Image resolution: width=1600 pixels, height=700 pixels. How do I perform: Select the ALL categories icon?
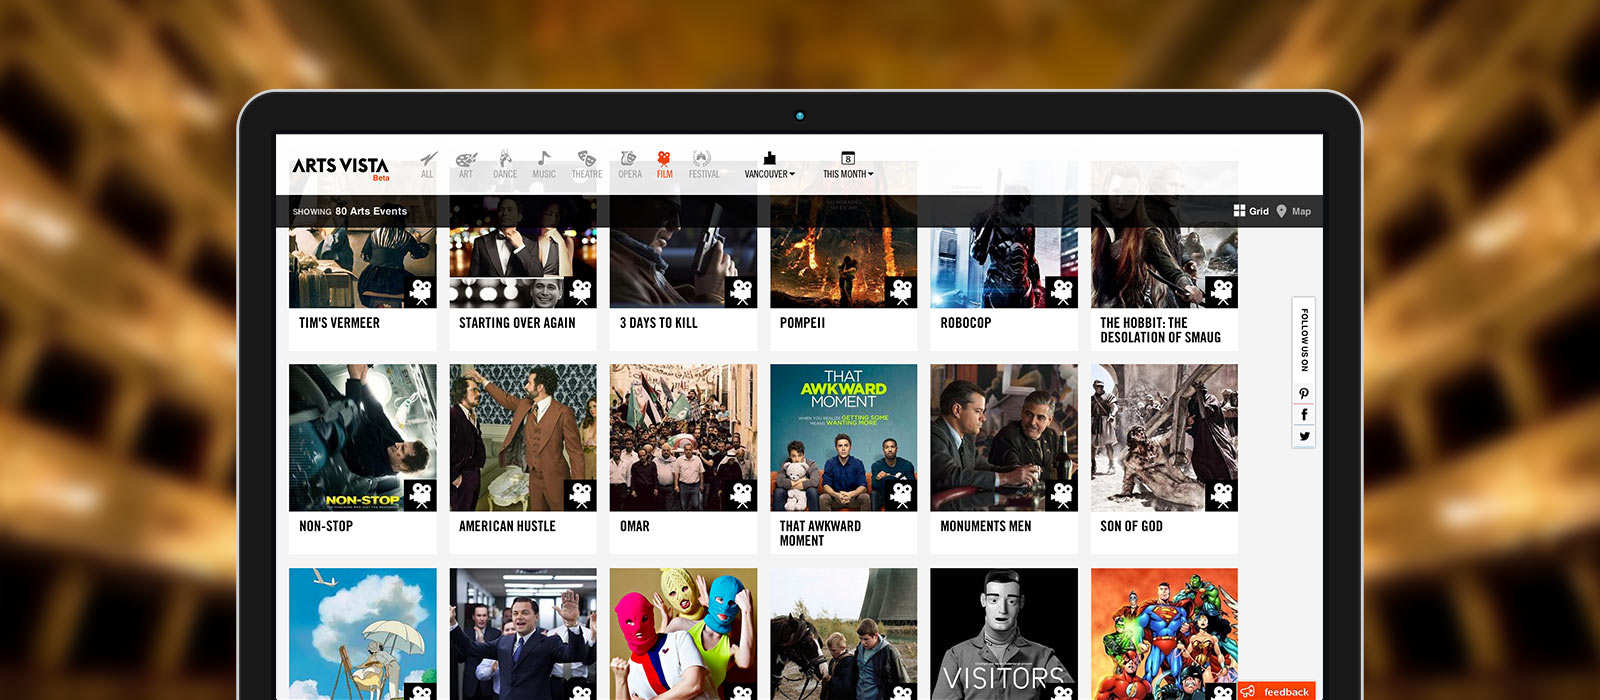[x=428, y=164]
